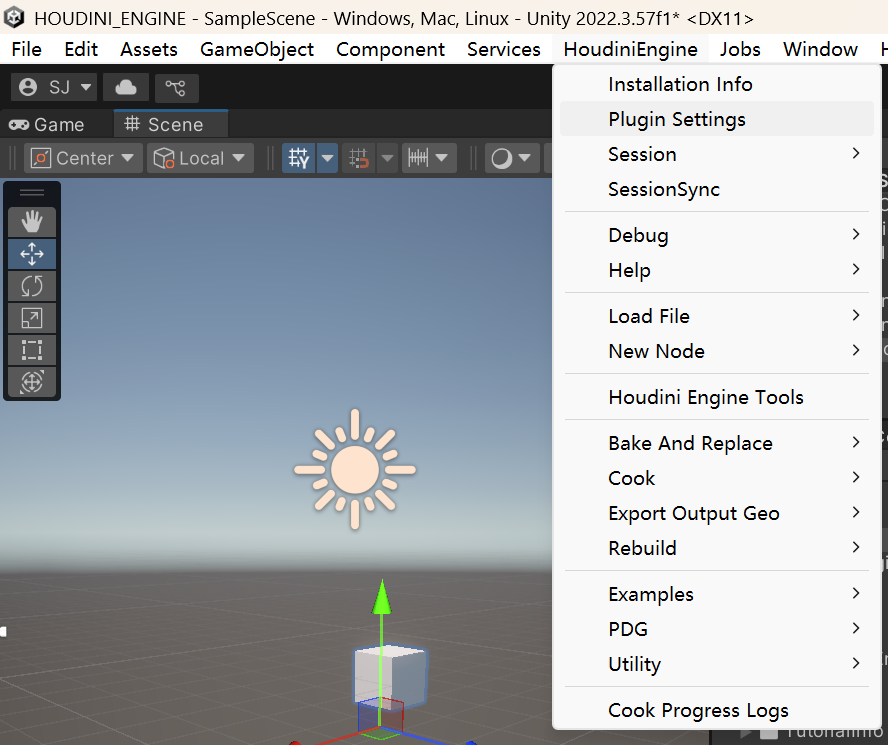Expand the PDG submenu
Screen dimensions: 888x745
(628, 629)
